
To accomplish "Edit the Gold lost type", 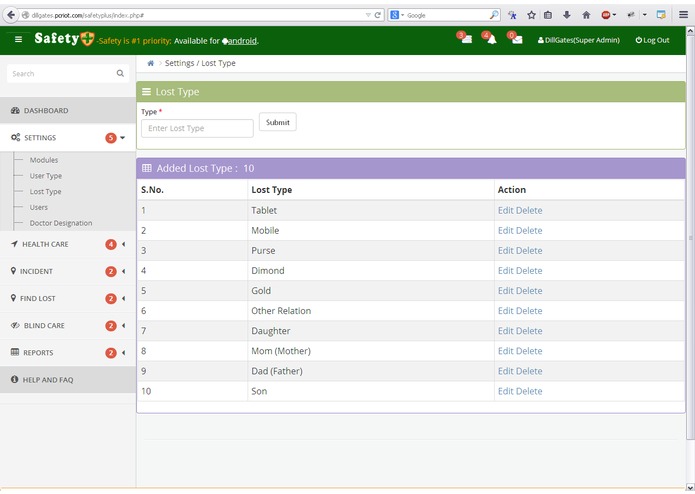I will pyautogui.click(x=506, y=291).
